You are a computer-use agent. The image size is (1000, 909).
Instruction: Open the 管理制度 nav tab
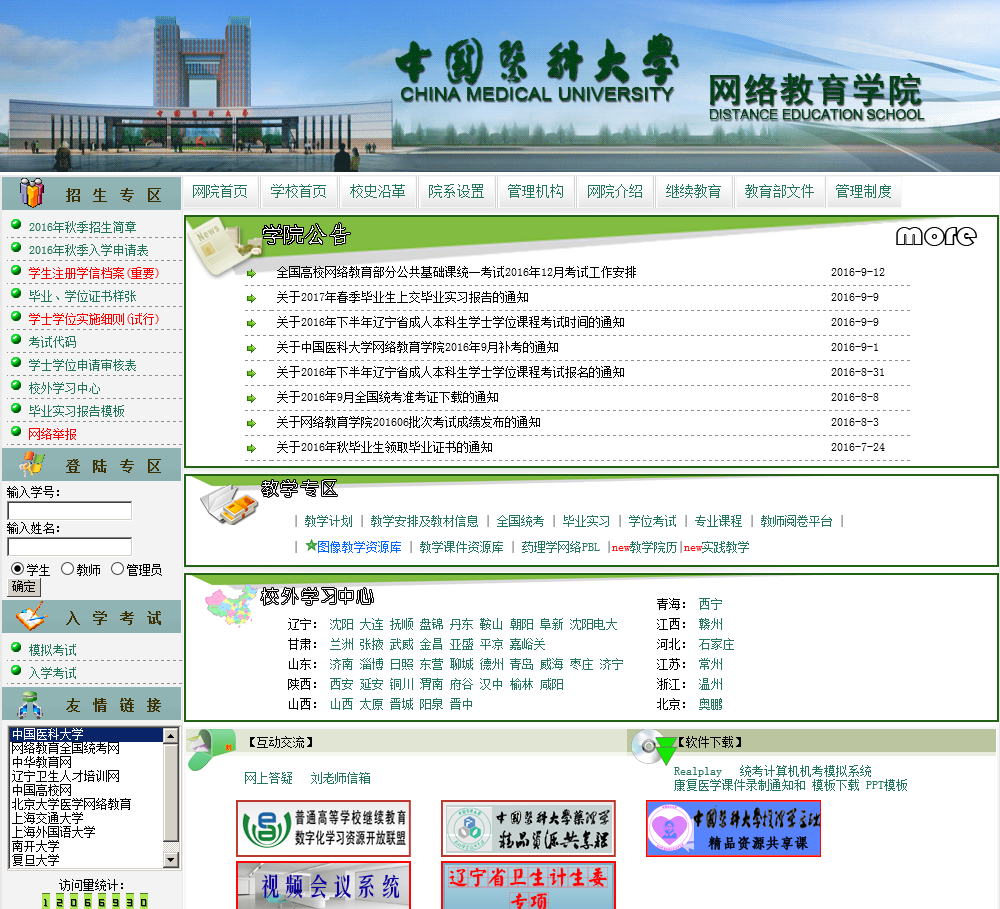pos(863,191)
